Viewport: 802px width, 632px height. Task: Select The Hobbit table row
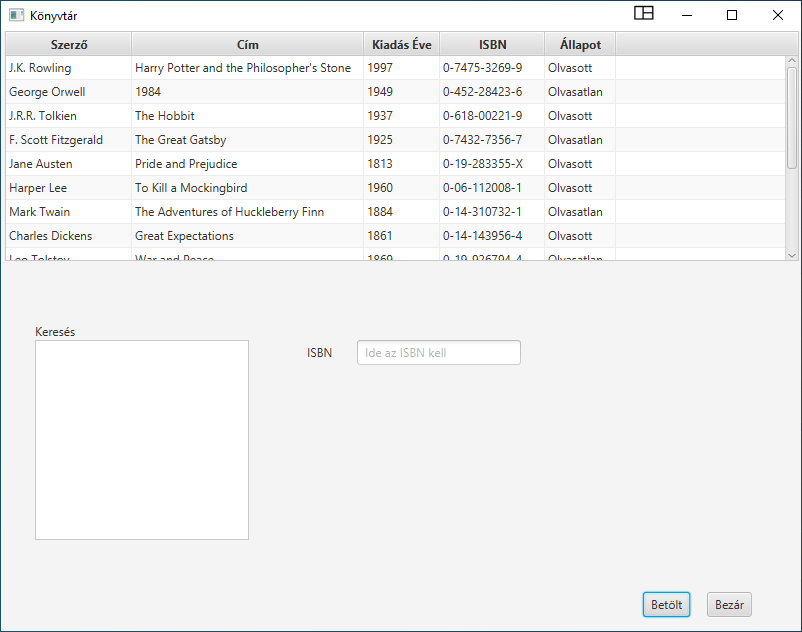pos(300,116)
